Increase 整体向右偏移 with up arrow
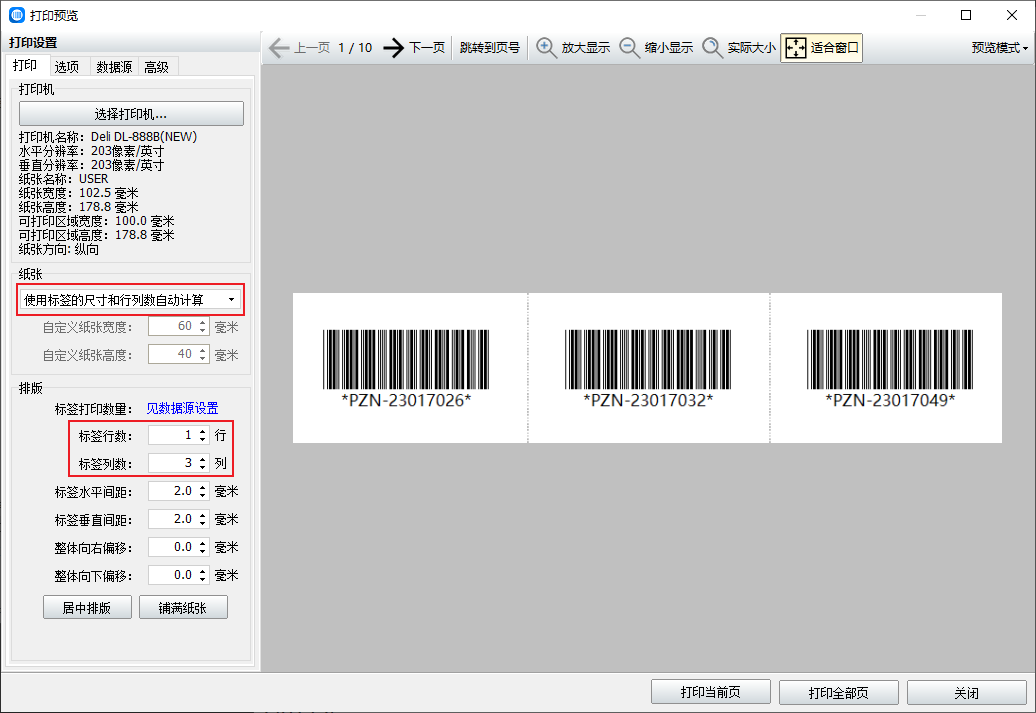1036x713 pixels. point(202,543)
